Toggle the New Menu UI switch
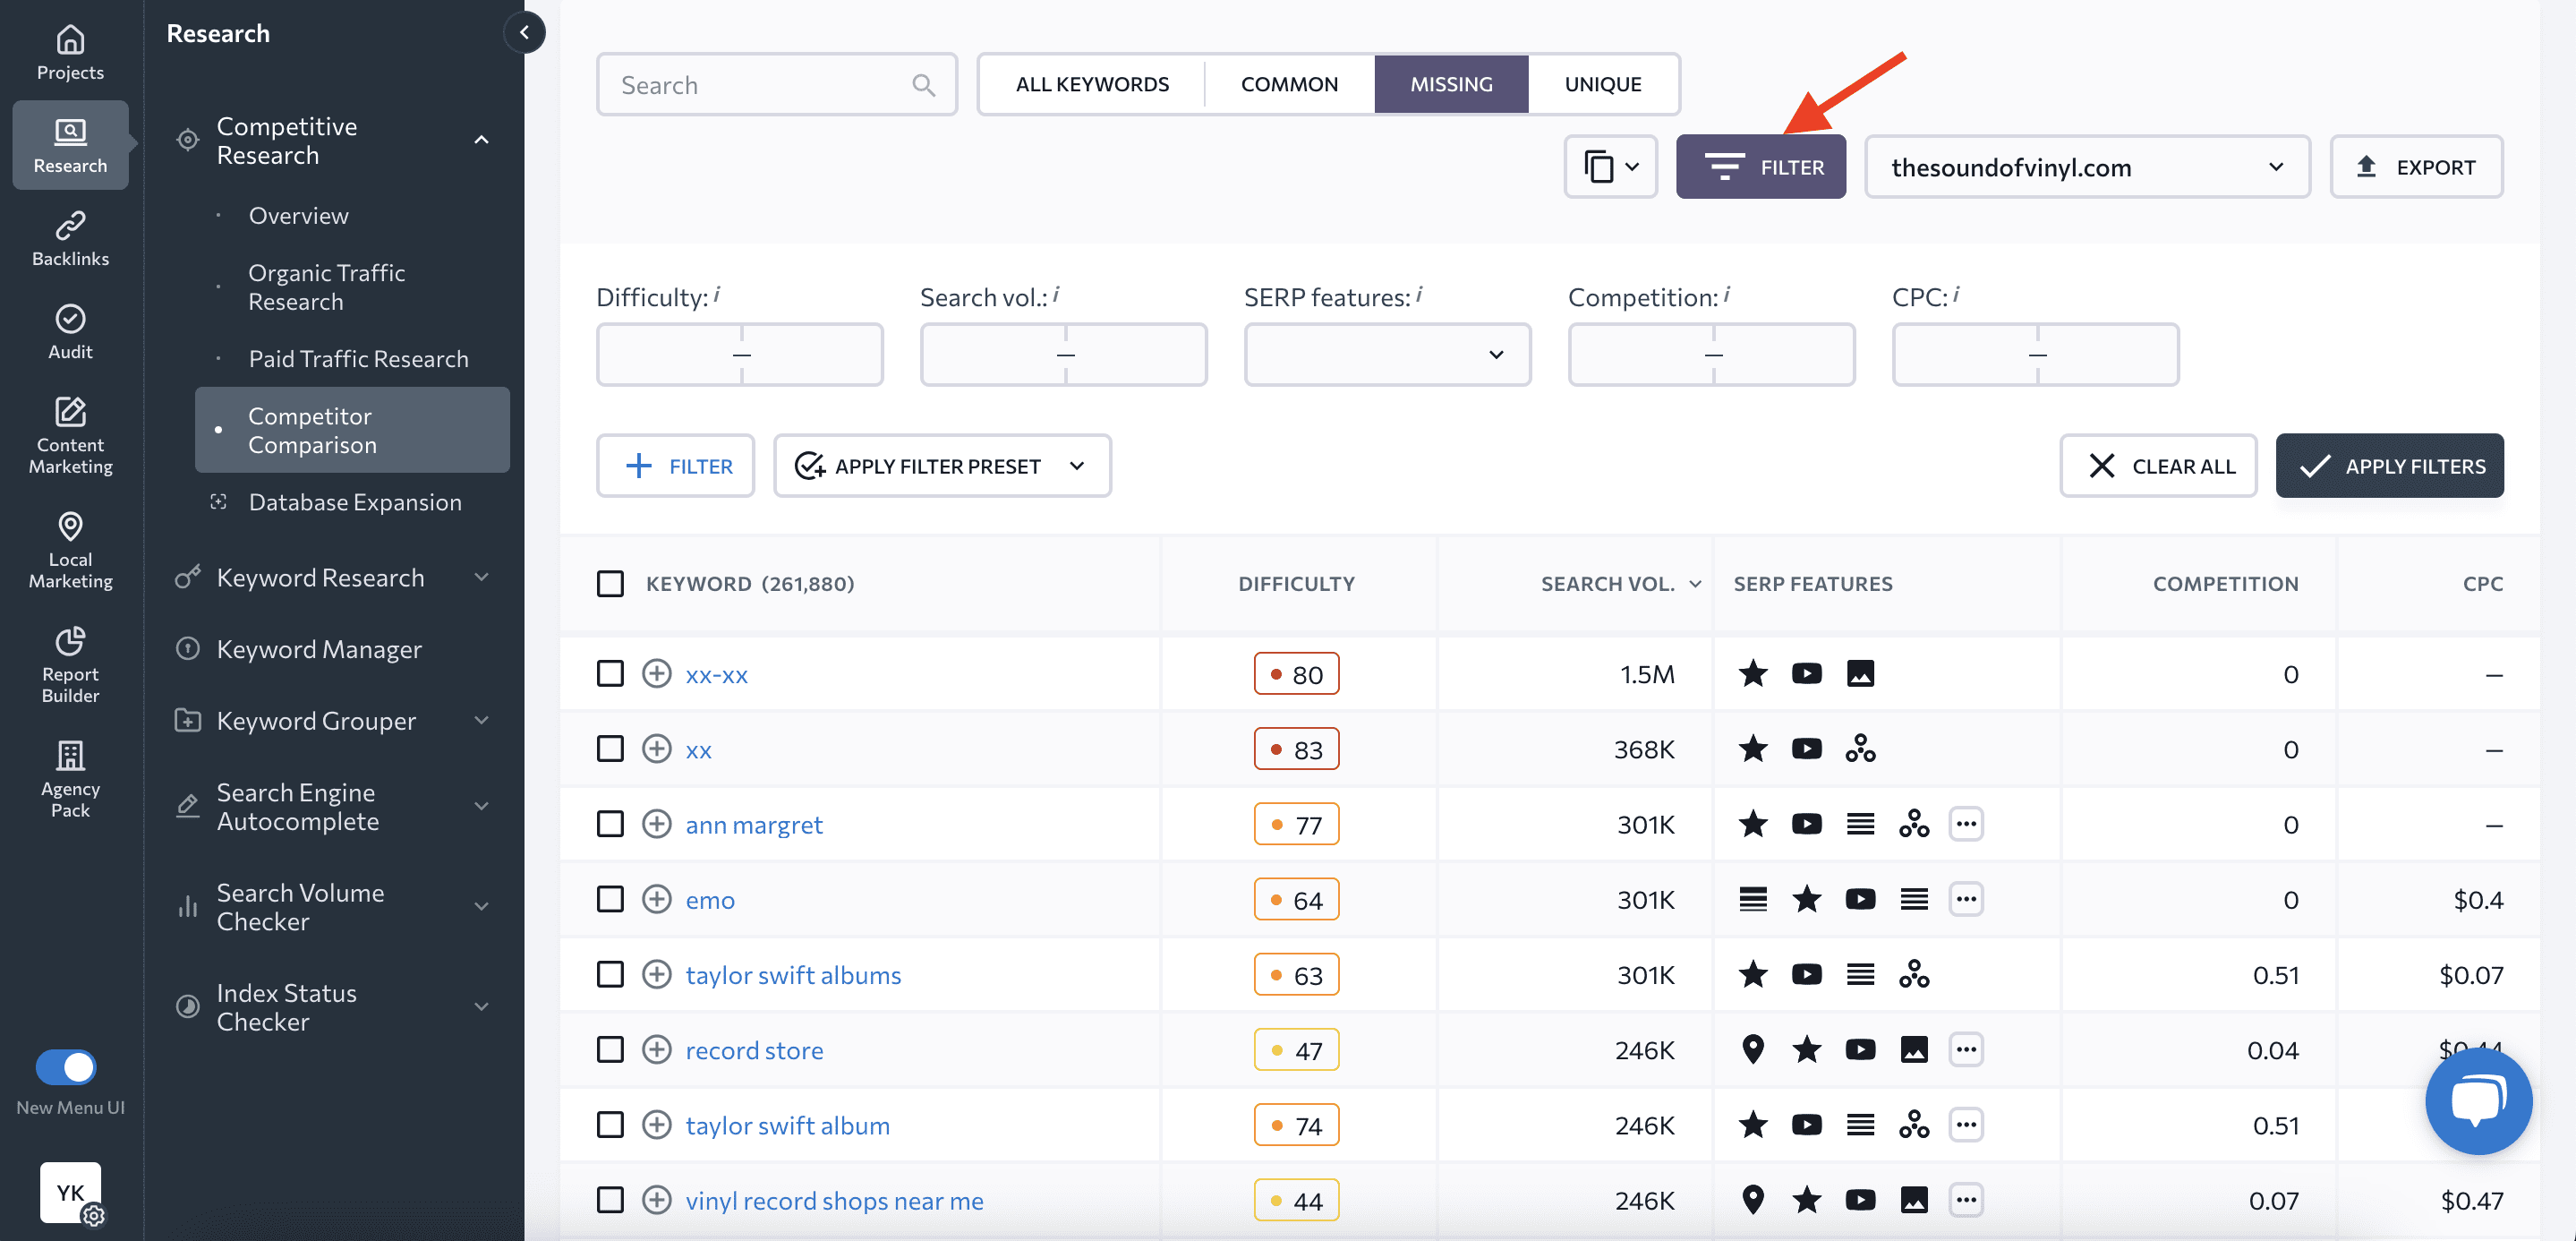This screenshot has height=1241, width=2576. 66,1066
